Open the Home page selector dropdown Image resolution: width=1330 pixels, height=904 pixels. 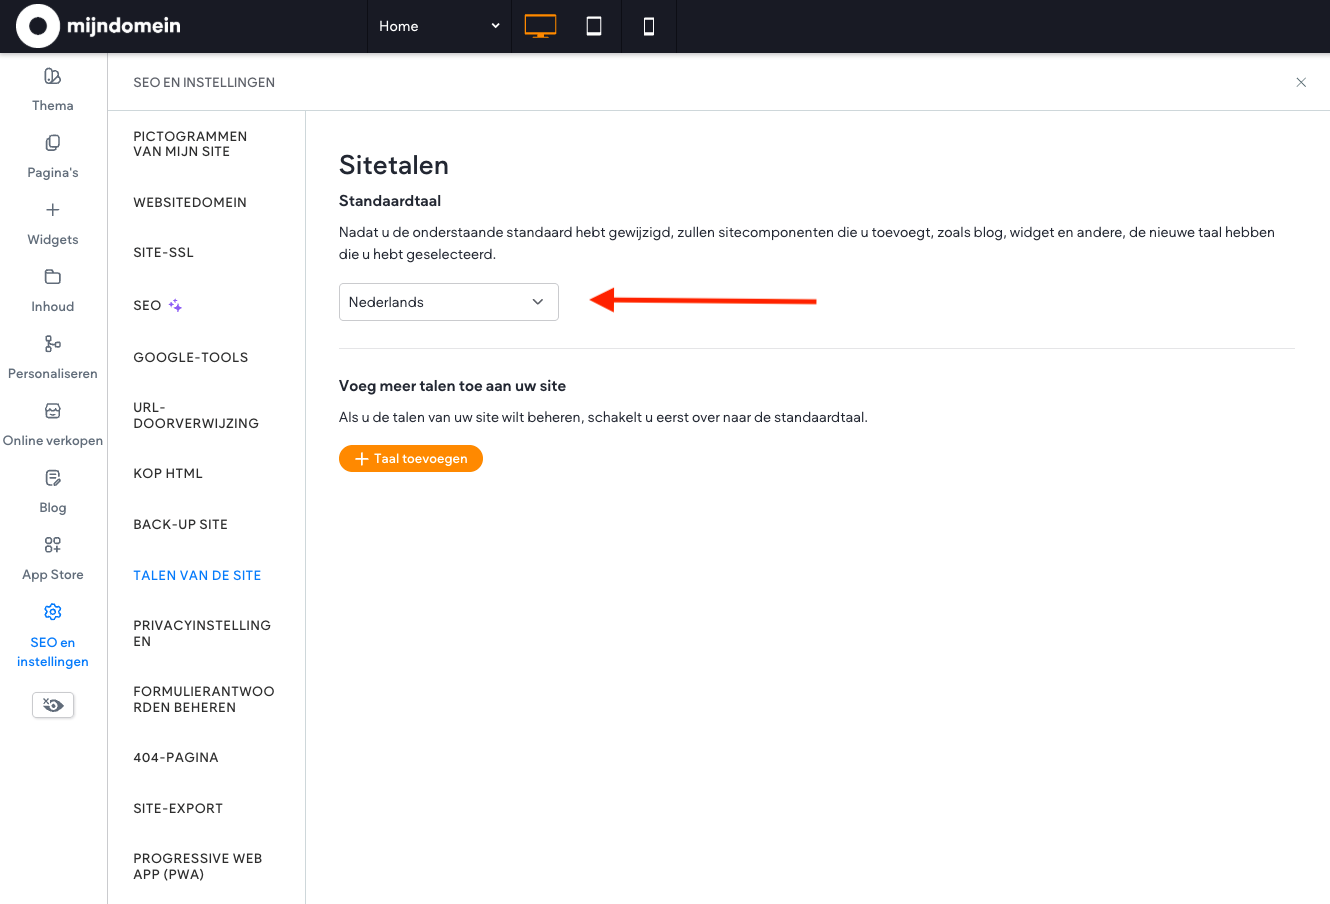pyautogui.click(x=439, y=26)
